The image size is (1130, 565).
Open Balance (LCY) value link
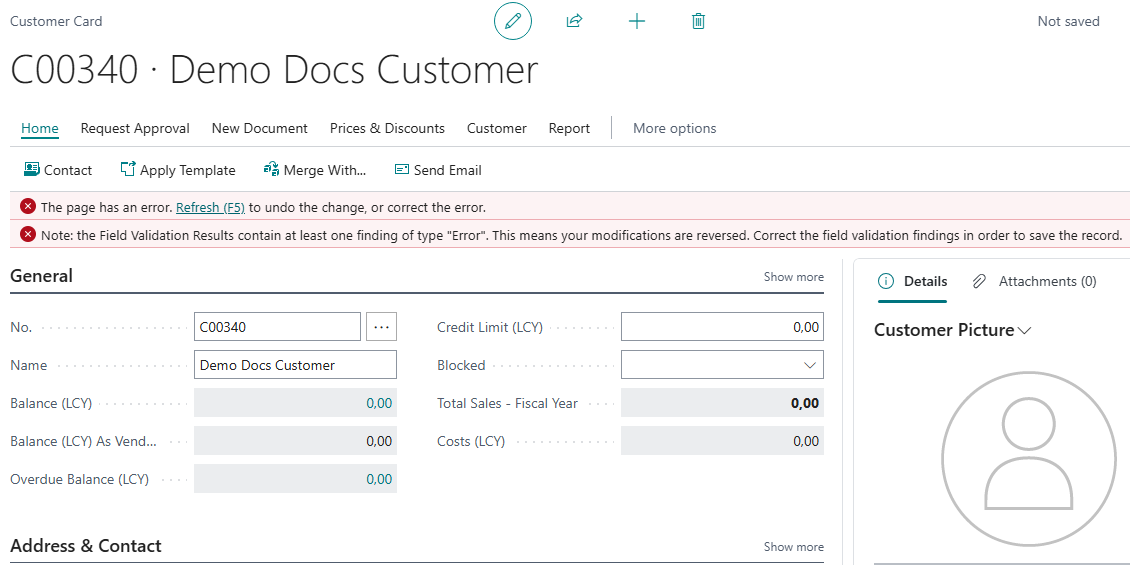[379, 403]
